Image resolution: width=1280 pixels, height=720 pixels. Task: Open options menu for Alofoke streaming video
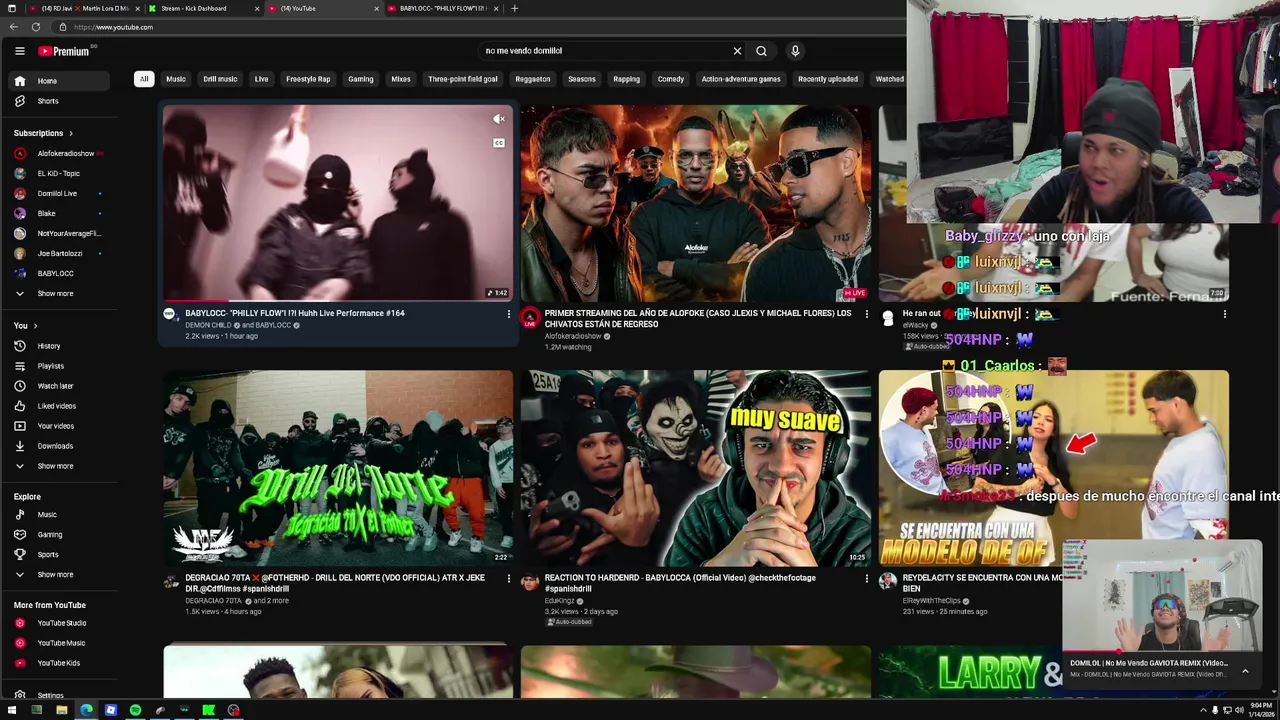coord(866,314)
